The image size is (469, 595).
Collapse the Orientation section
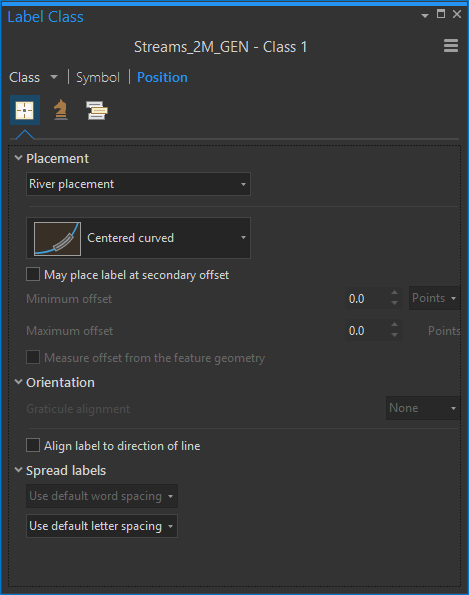pos(18,382)
